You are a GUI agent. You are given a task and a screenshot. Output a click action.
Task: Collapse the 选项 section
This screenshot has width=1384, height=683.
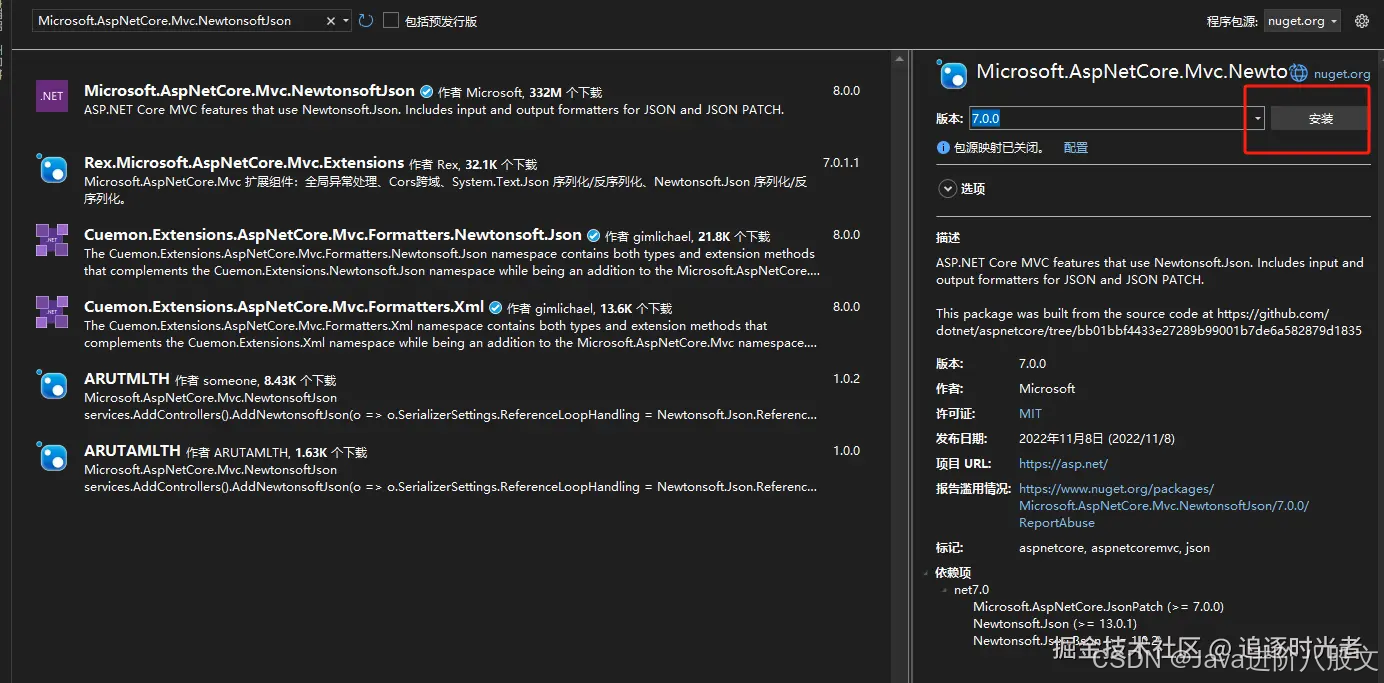[947, 188]
